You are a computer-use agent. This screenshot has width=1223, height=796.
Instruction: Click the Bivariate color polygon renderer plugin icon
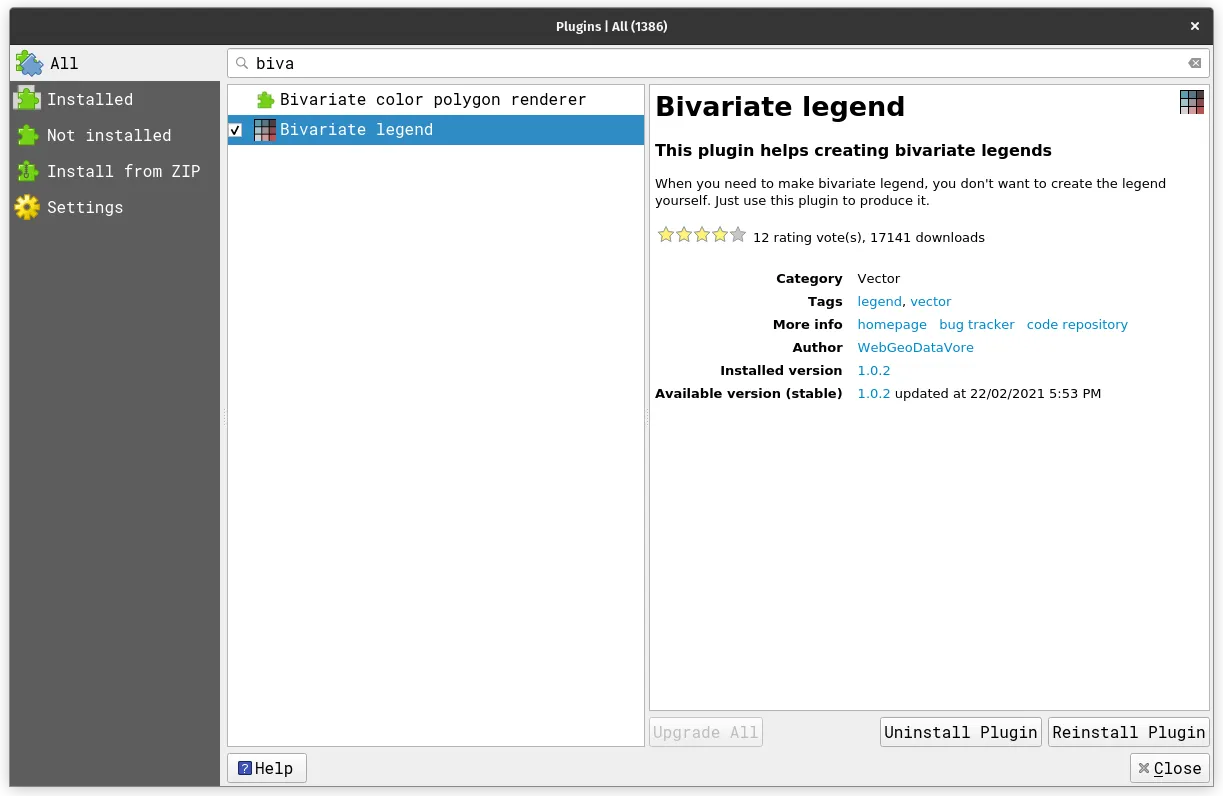(265, 99)
